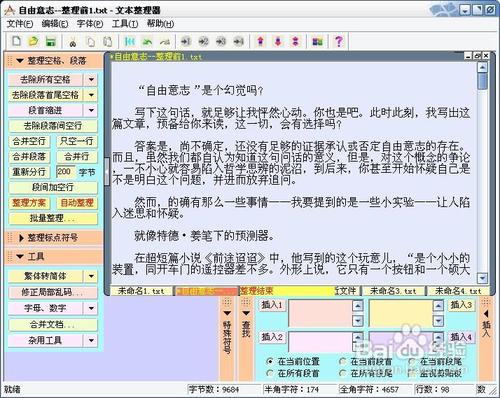Click the Cut scissors icon
This screenshot has height=398, width=500.
point(73,42)
